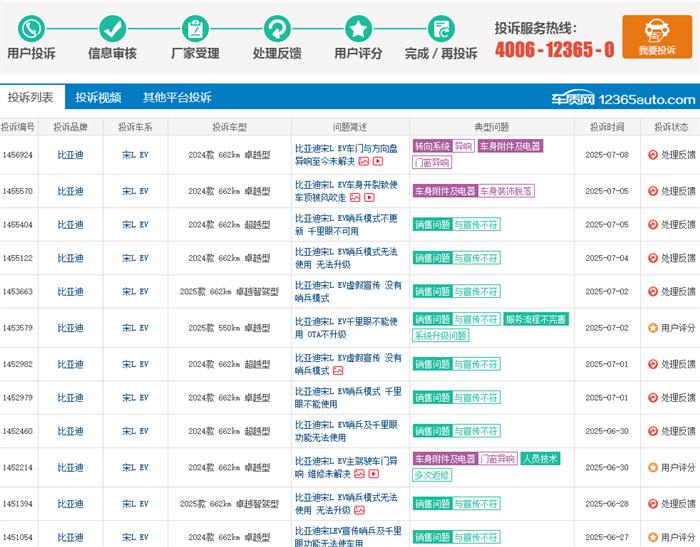Click complaint number 1455122
The image size is (700, 547).
pyautogui.click(x=18, y=258)
